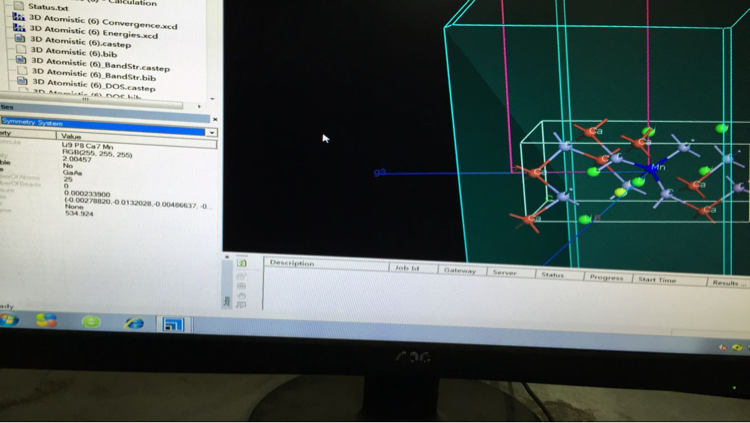Select 3D Atomistic (6)_BandStr.bib file
750x423 pixels.
pyautogui.click(x=94, y=74)
